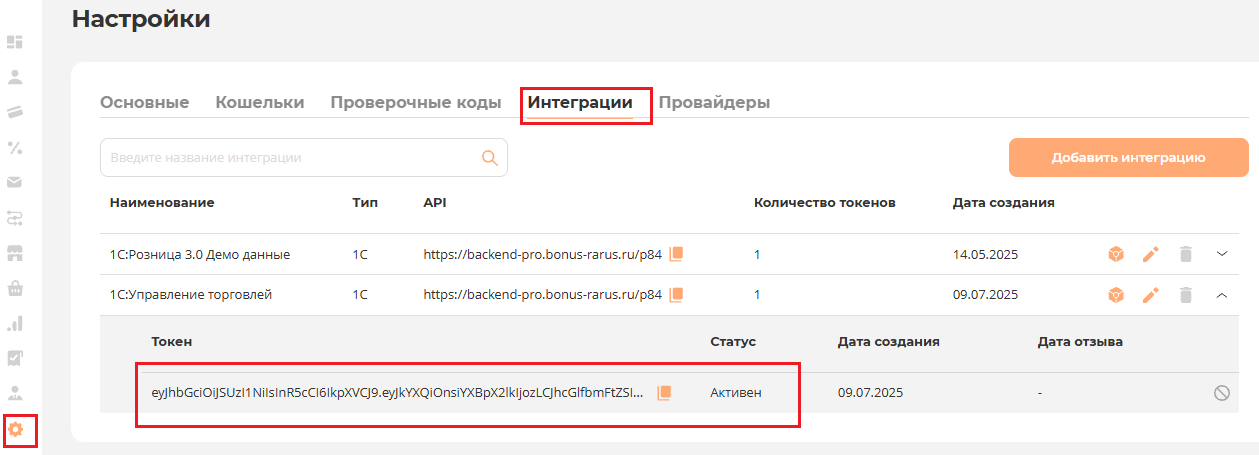Image resolution: width=1259 pixels, height=455 pixels.
Task: Copy the active token to clipboard
Action: [664, 393]
